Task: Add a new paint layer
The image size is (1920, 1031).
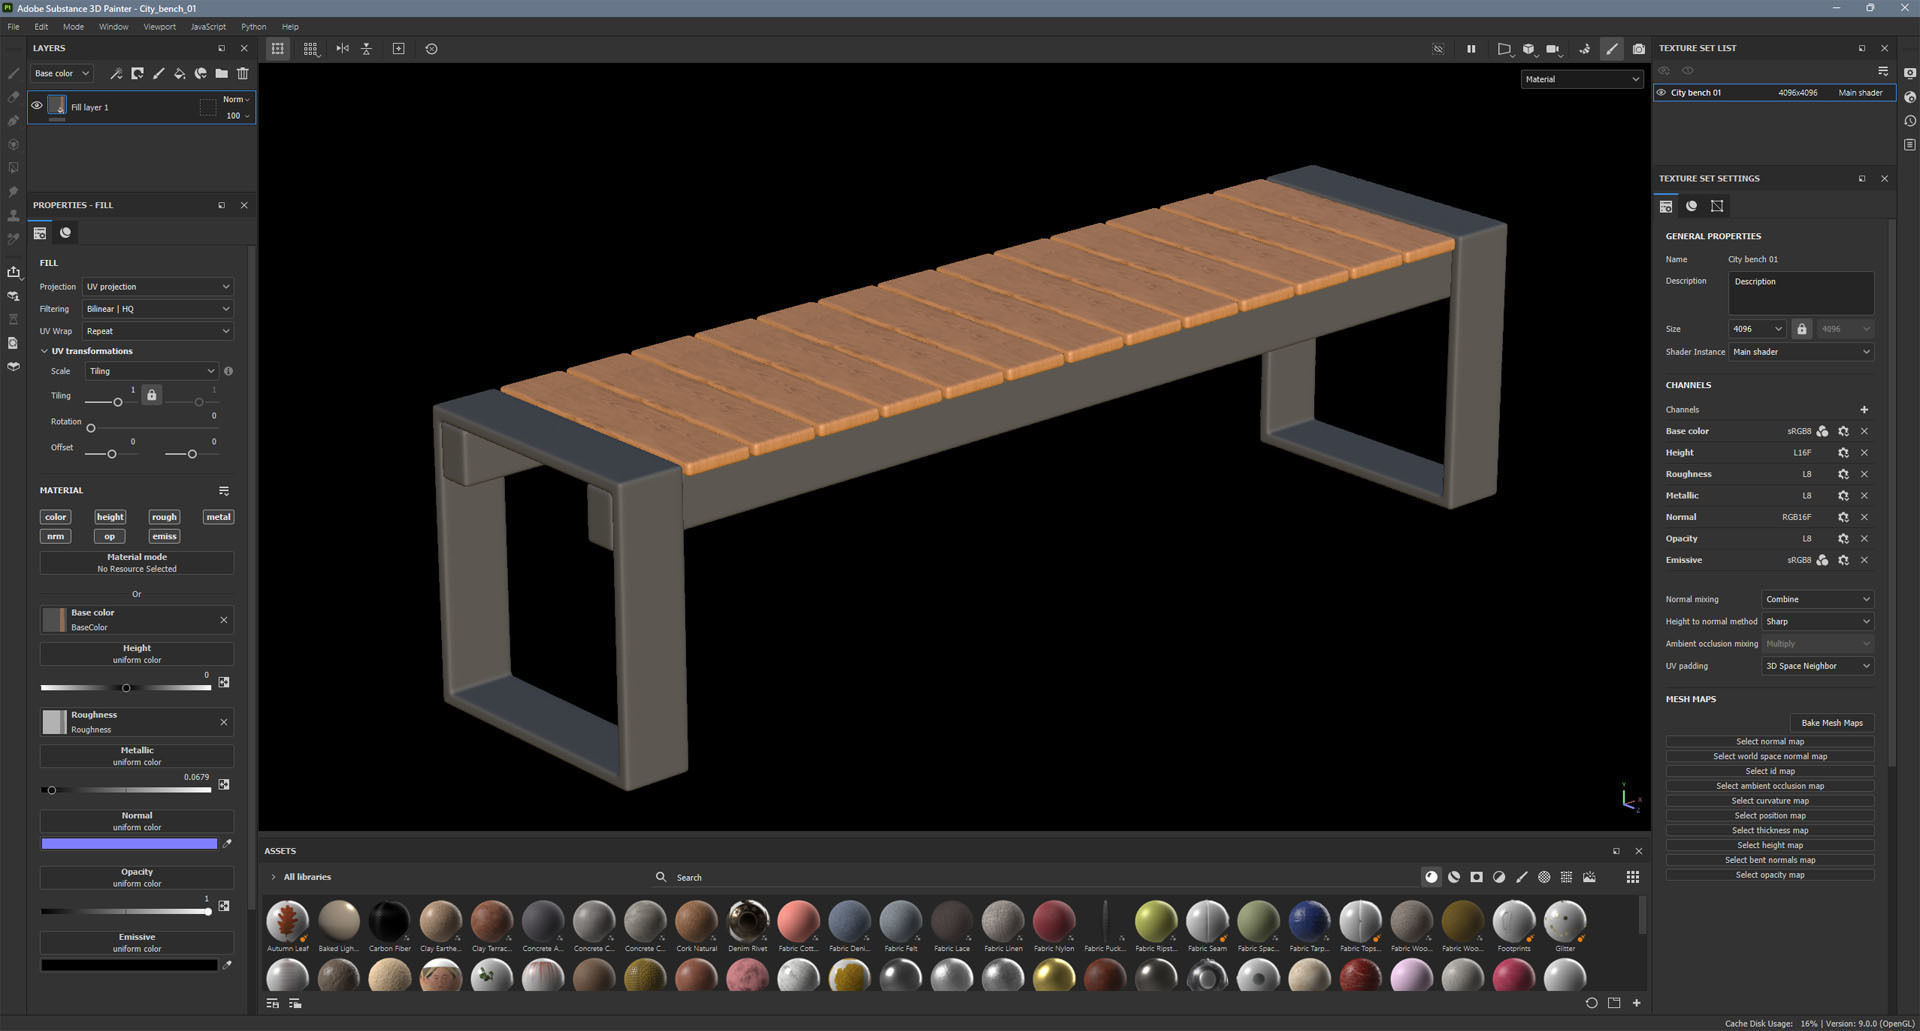Action: (x=158, y=73)
